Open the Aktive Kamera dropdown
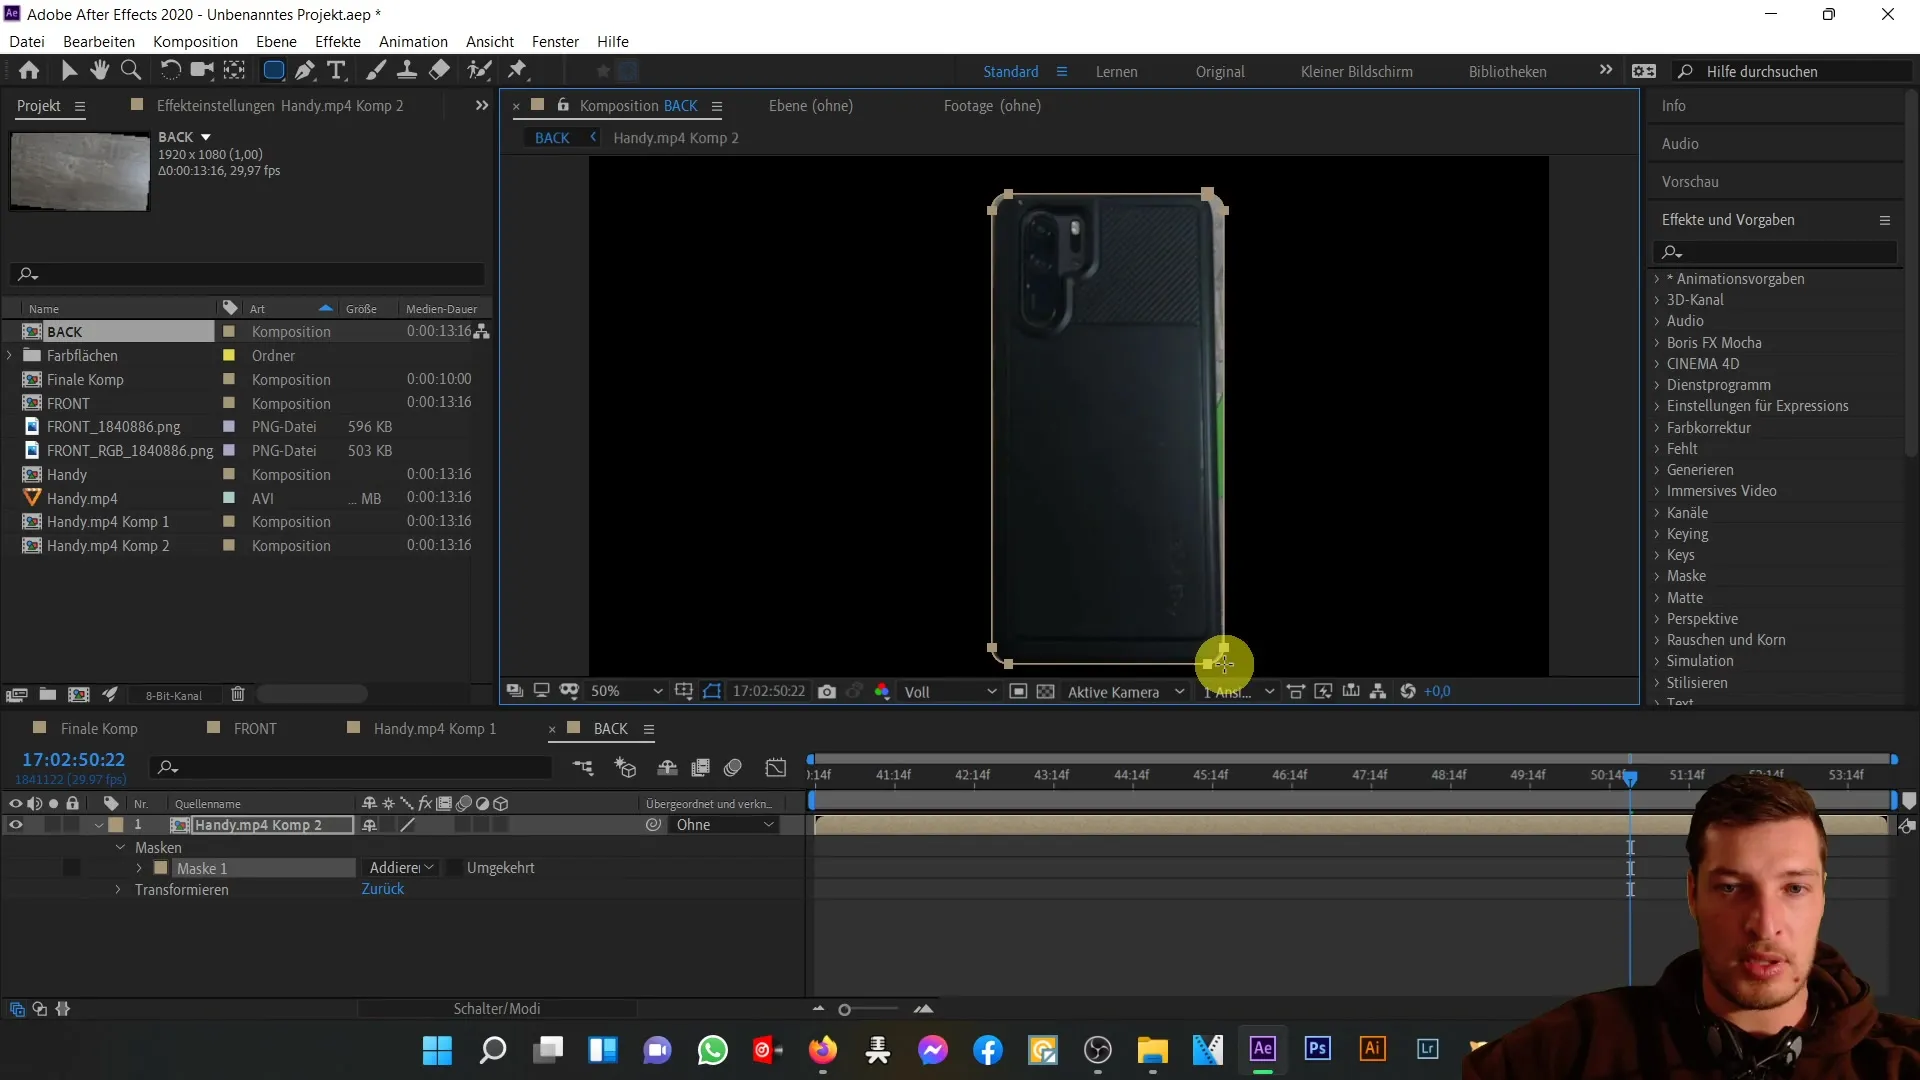The image size is (1920, 1080). (x=1126, y=691)
